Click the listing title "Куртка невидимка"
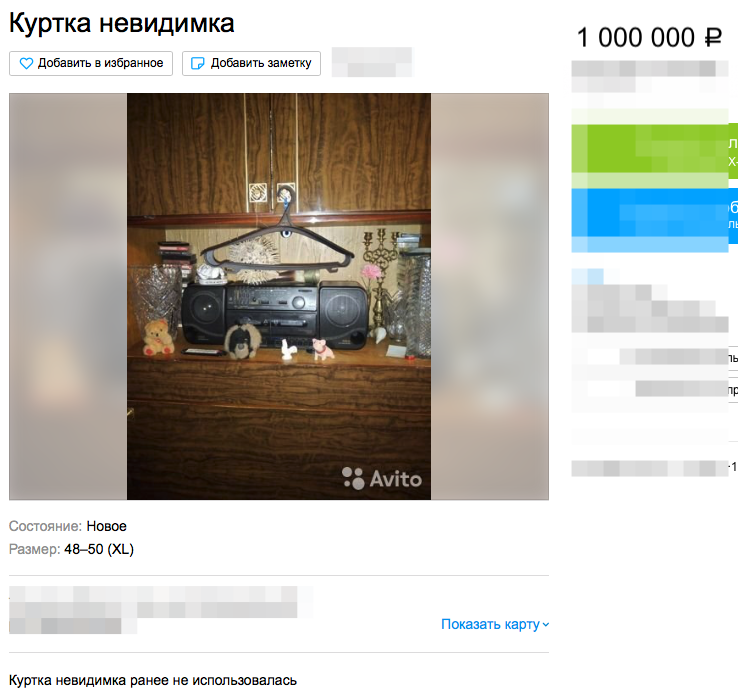 121,23
